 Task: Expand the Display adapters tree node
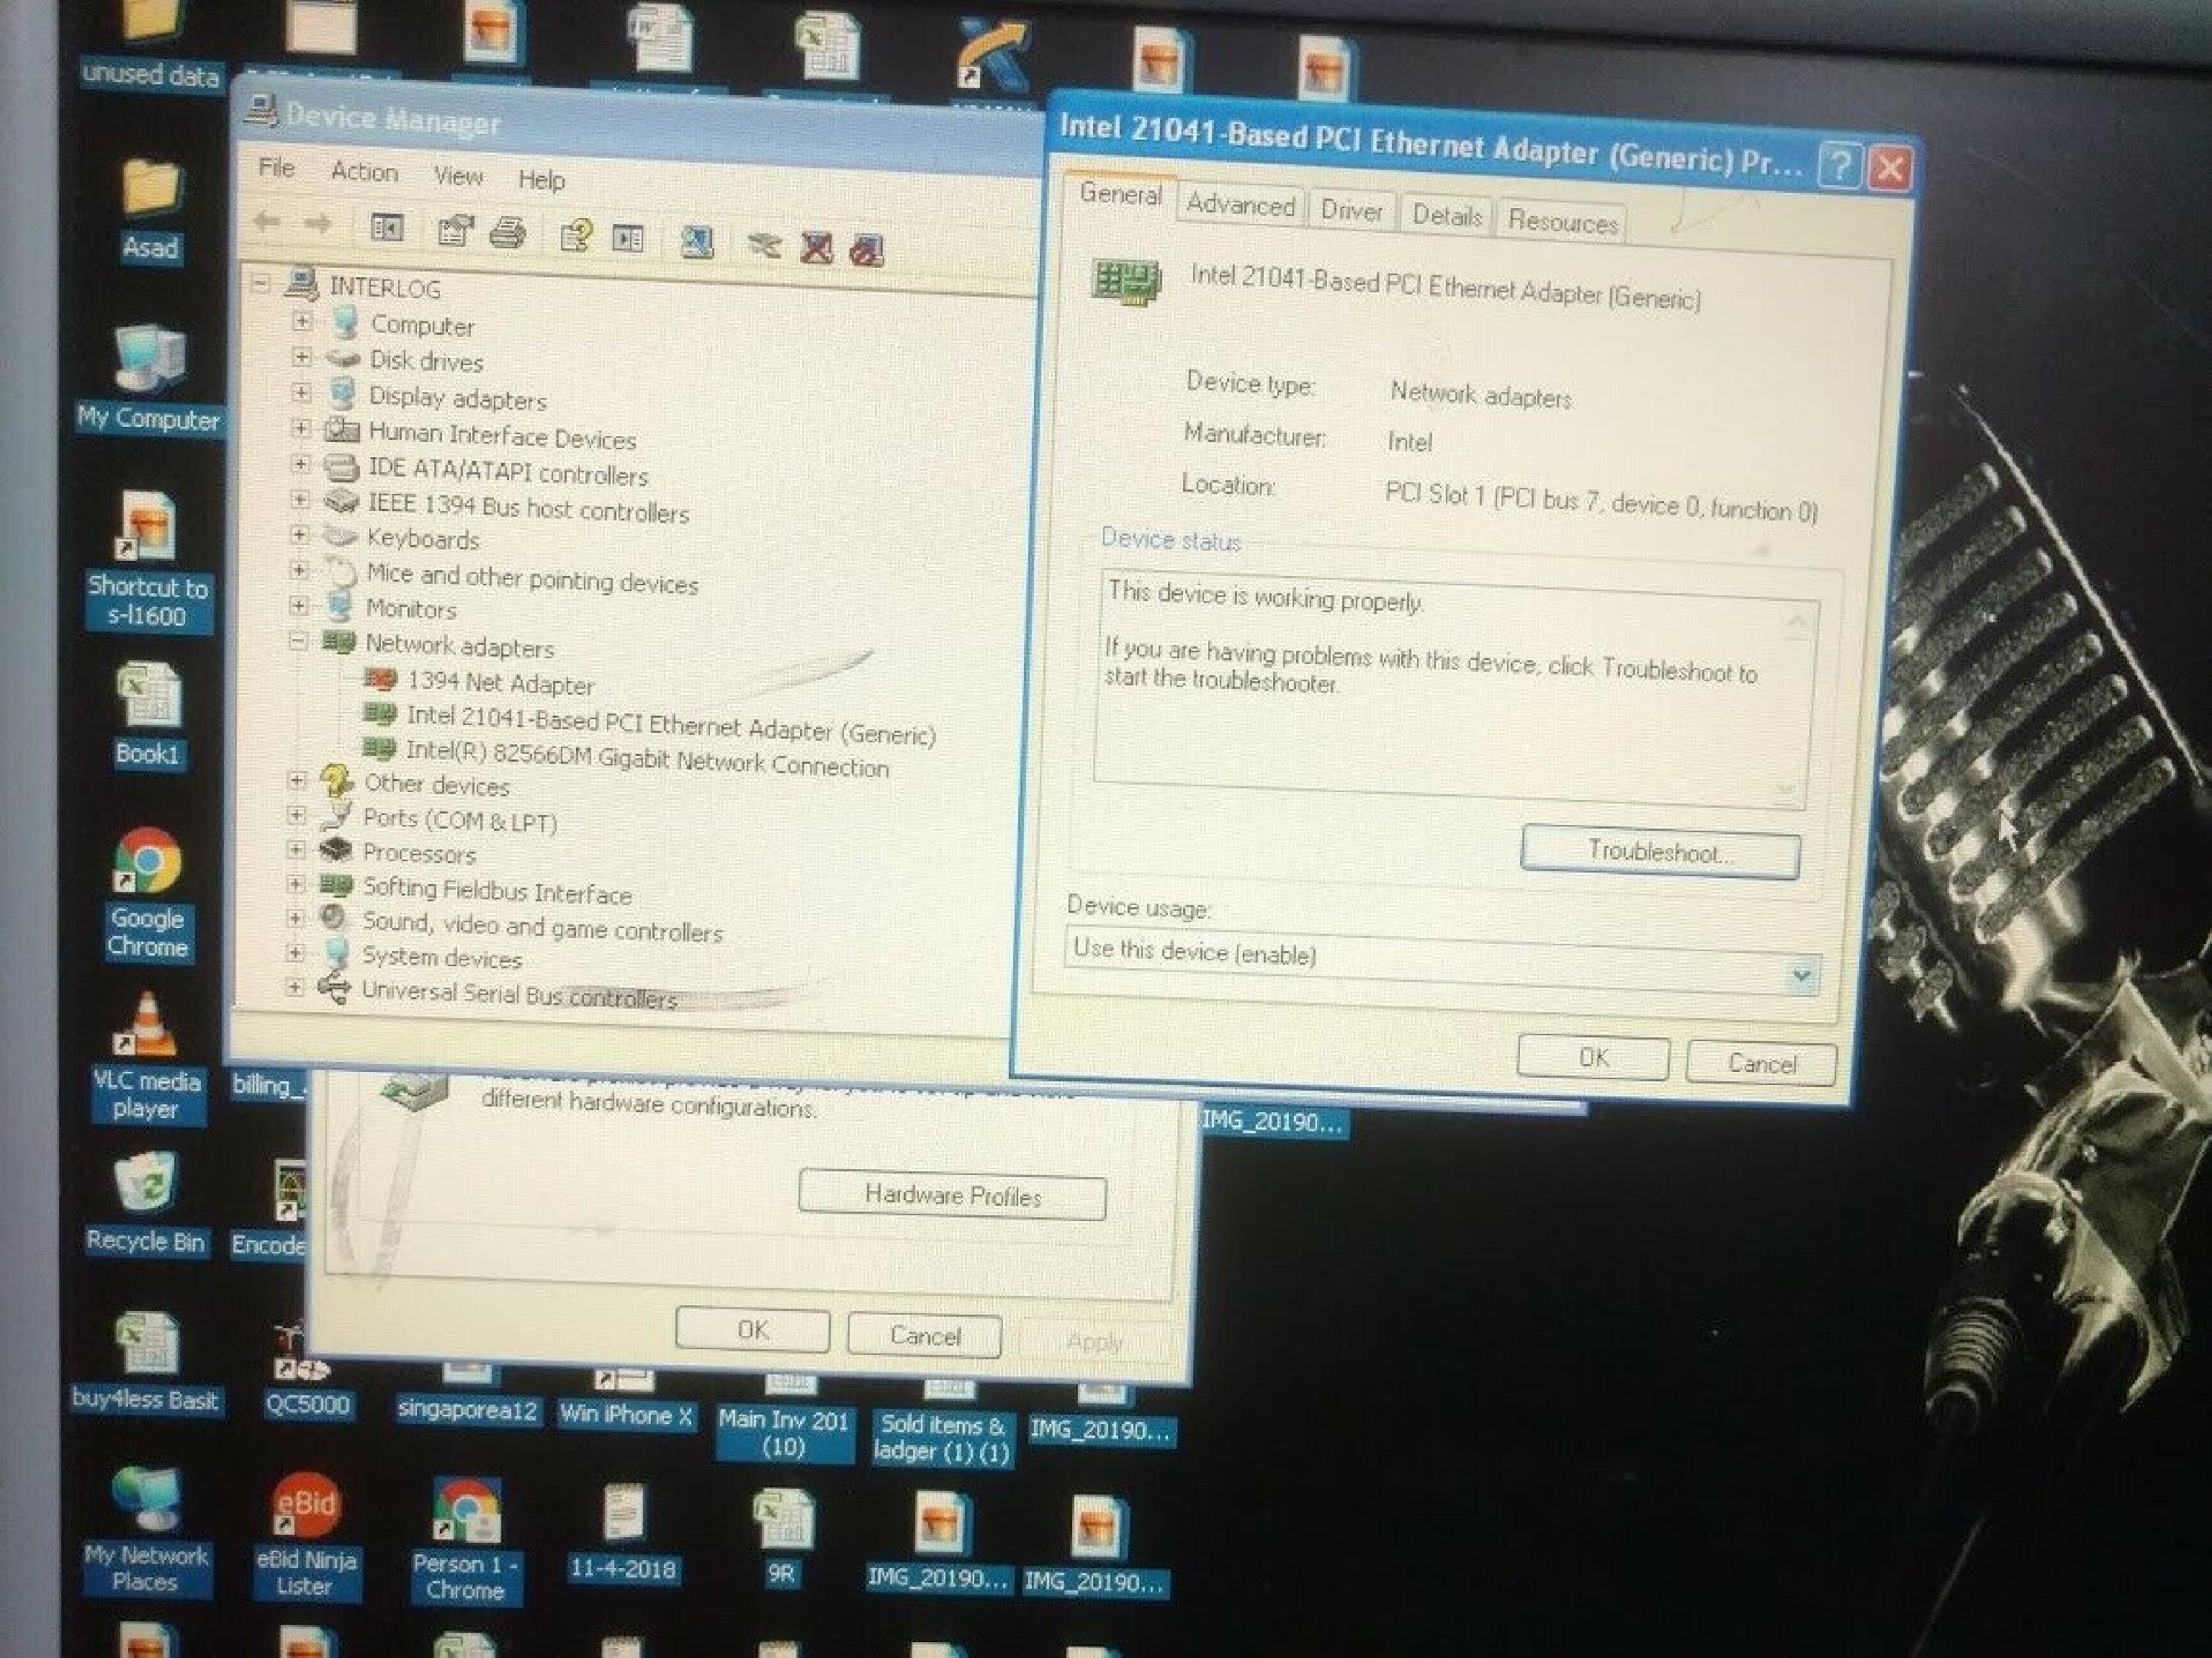click(301, 393)
